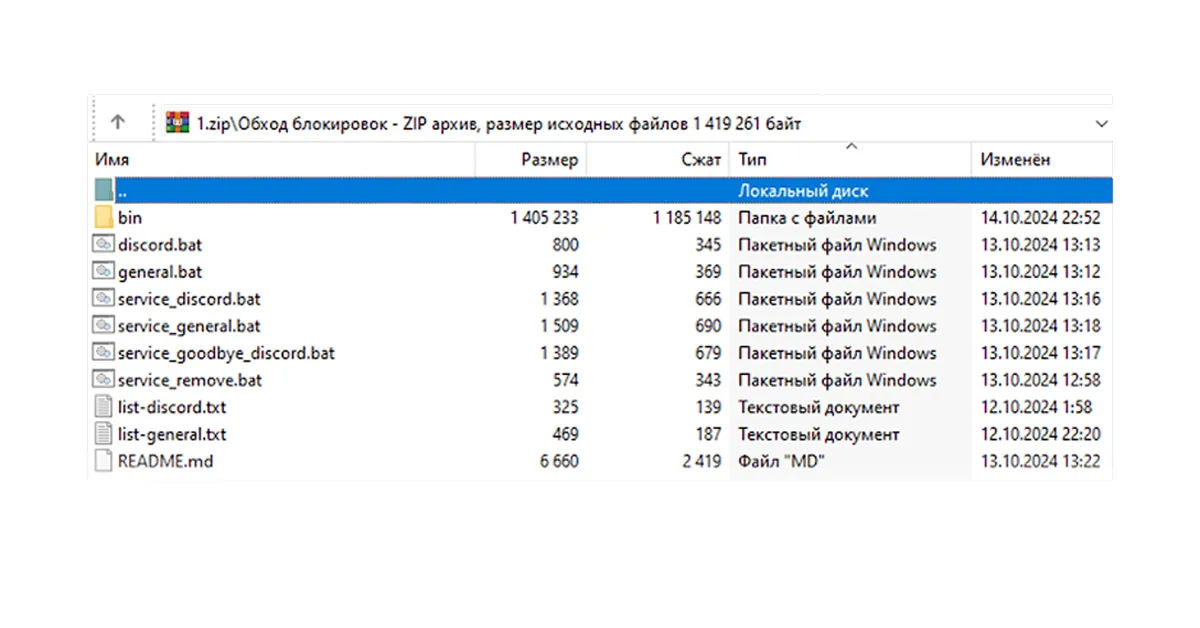
Task: Click the up-one-level arrow icon
Action: tap(118, 123)
